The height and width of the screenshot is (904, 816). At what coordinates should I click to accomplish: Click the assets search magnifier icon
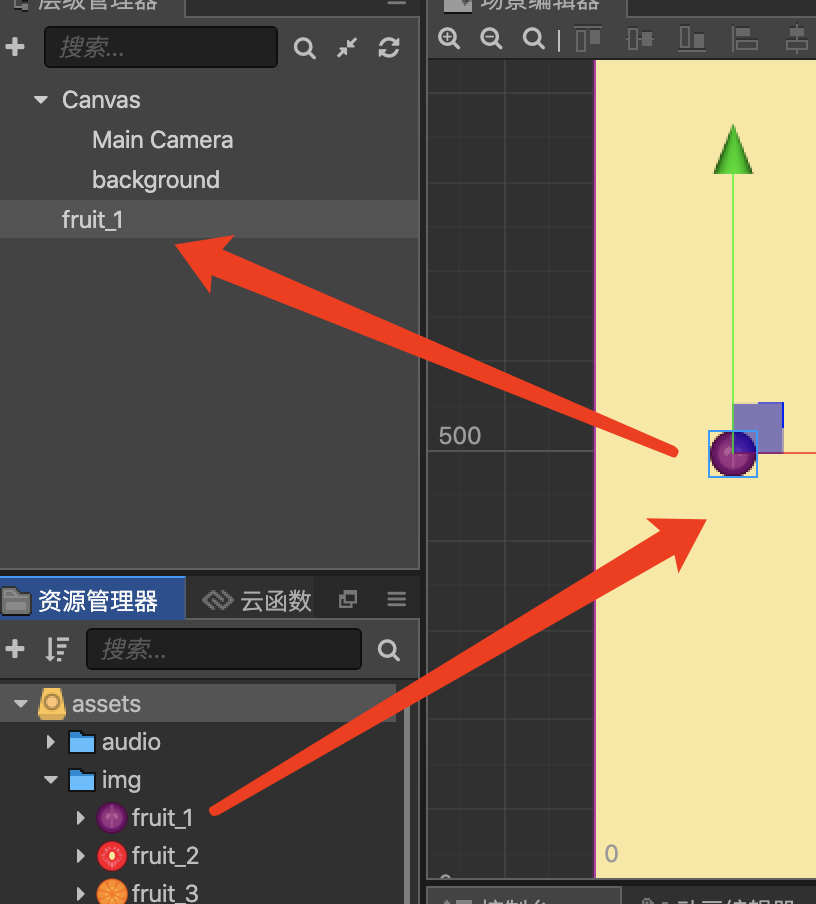[x=389, y=650]
